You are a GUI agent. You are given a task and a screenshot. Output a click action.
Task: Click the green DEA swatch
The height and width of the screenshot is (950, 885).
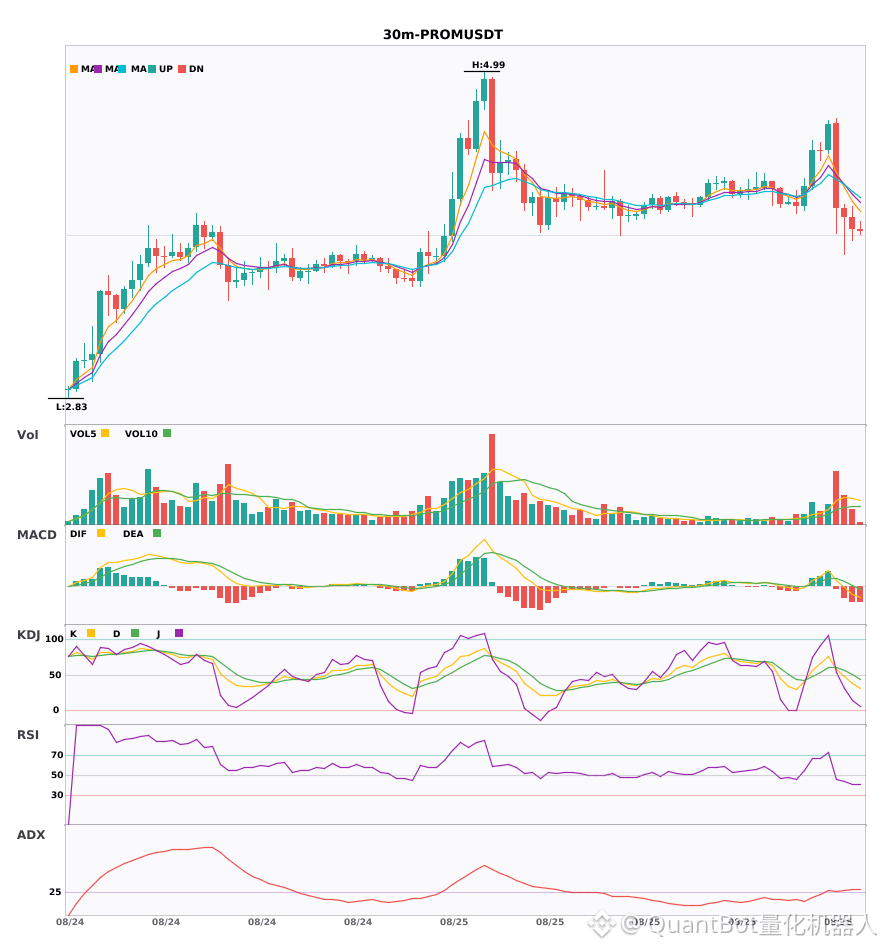157,533
